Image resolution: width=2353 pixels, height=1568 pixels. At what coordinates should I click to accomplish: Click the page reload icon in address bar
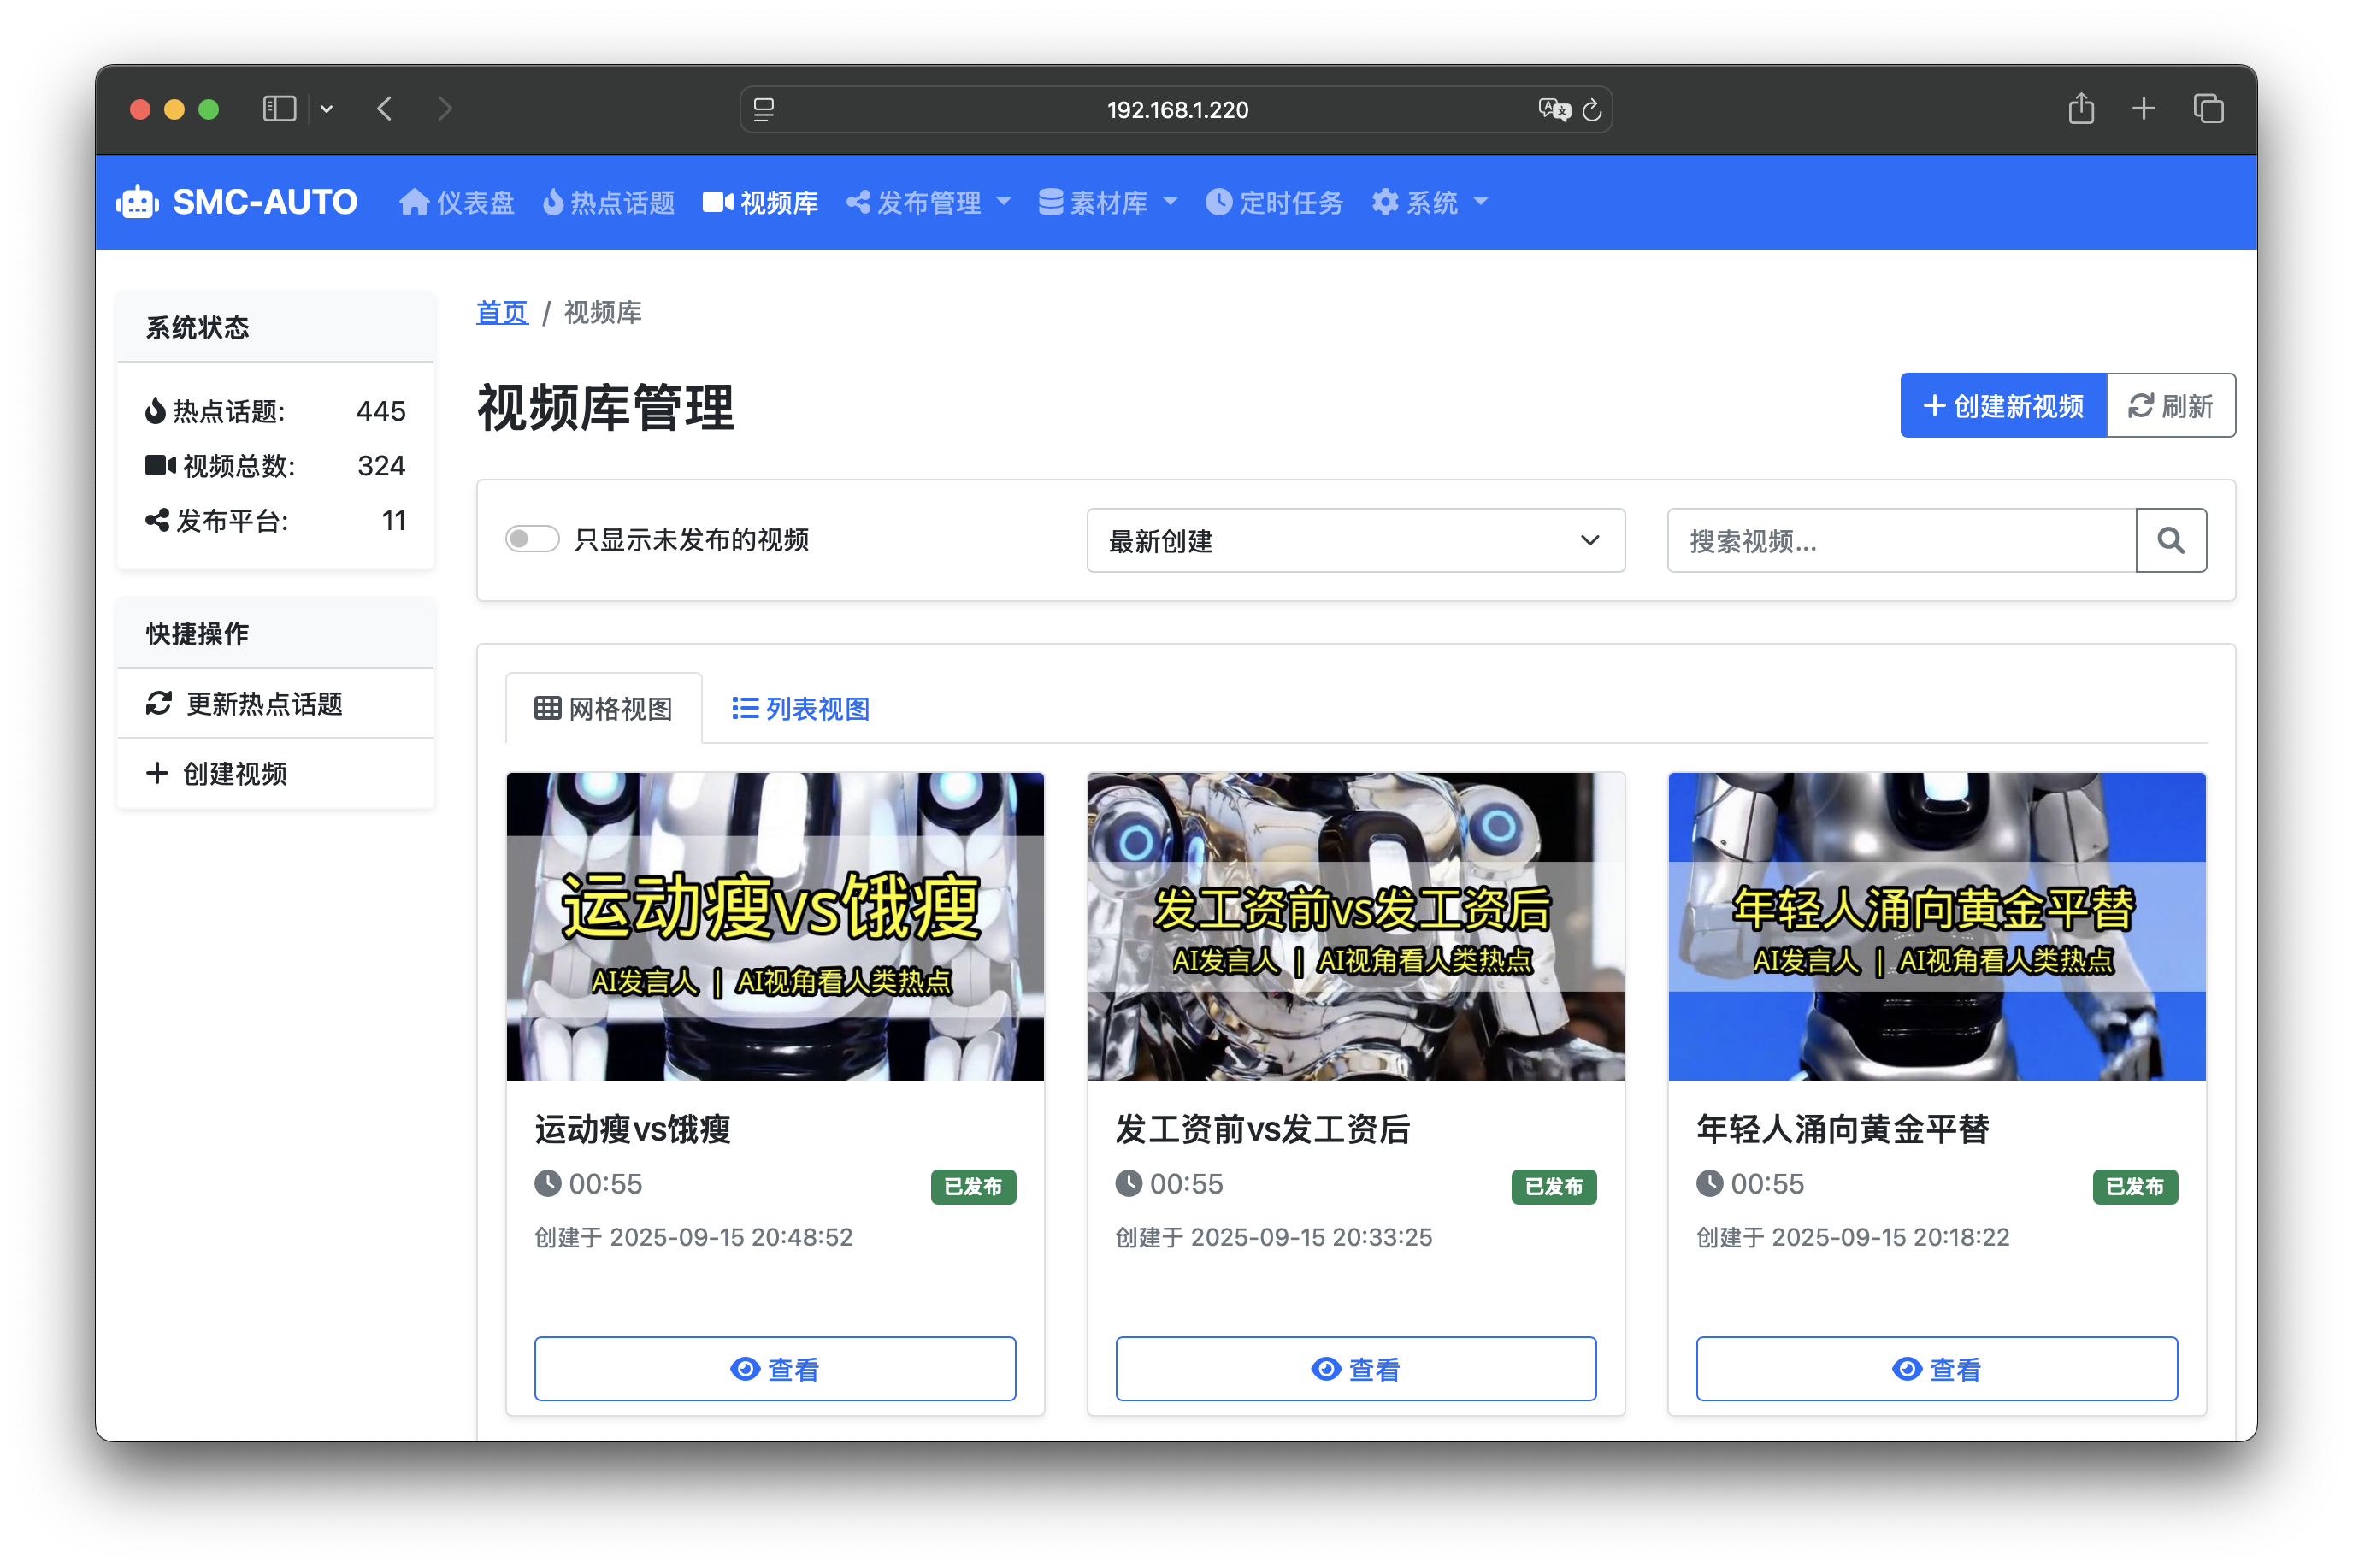[1592, 110]
